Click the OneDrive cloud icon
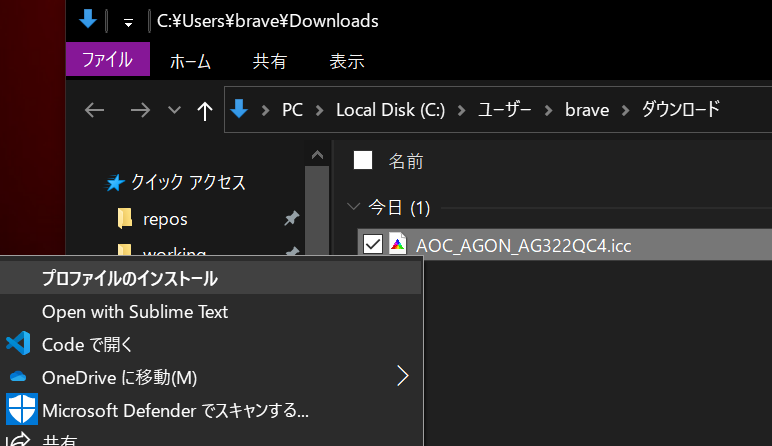Viewport: 772px width, 446px height. pos(18,377)
